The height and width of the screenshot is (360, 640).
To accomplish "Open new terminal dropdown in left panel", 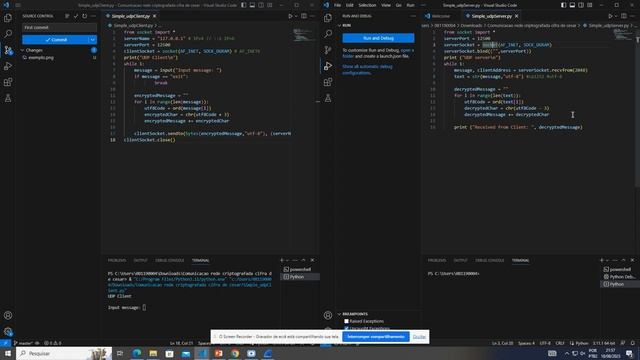I will tap(287, 260).
